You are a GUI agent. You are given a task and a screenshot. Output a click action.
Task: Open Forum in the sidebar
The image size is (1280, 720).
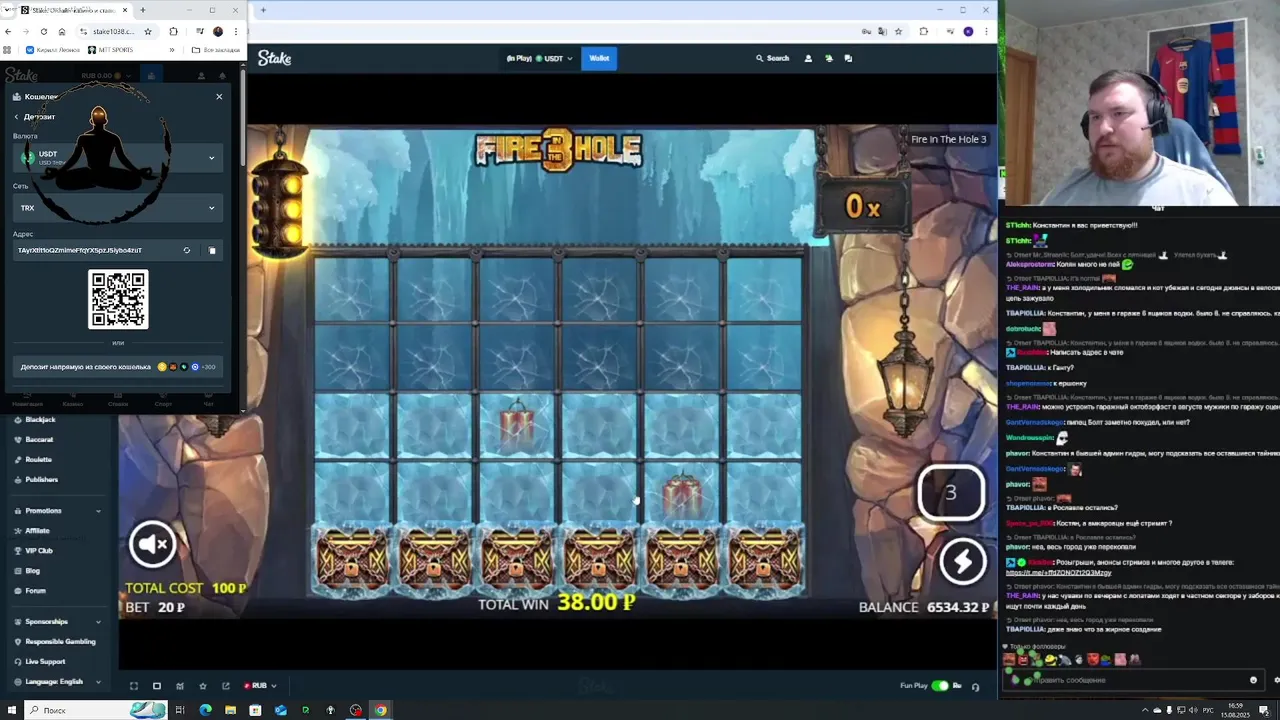coord(35,591)
